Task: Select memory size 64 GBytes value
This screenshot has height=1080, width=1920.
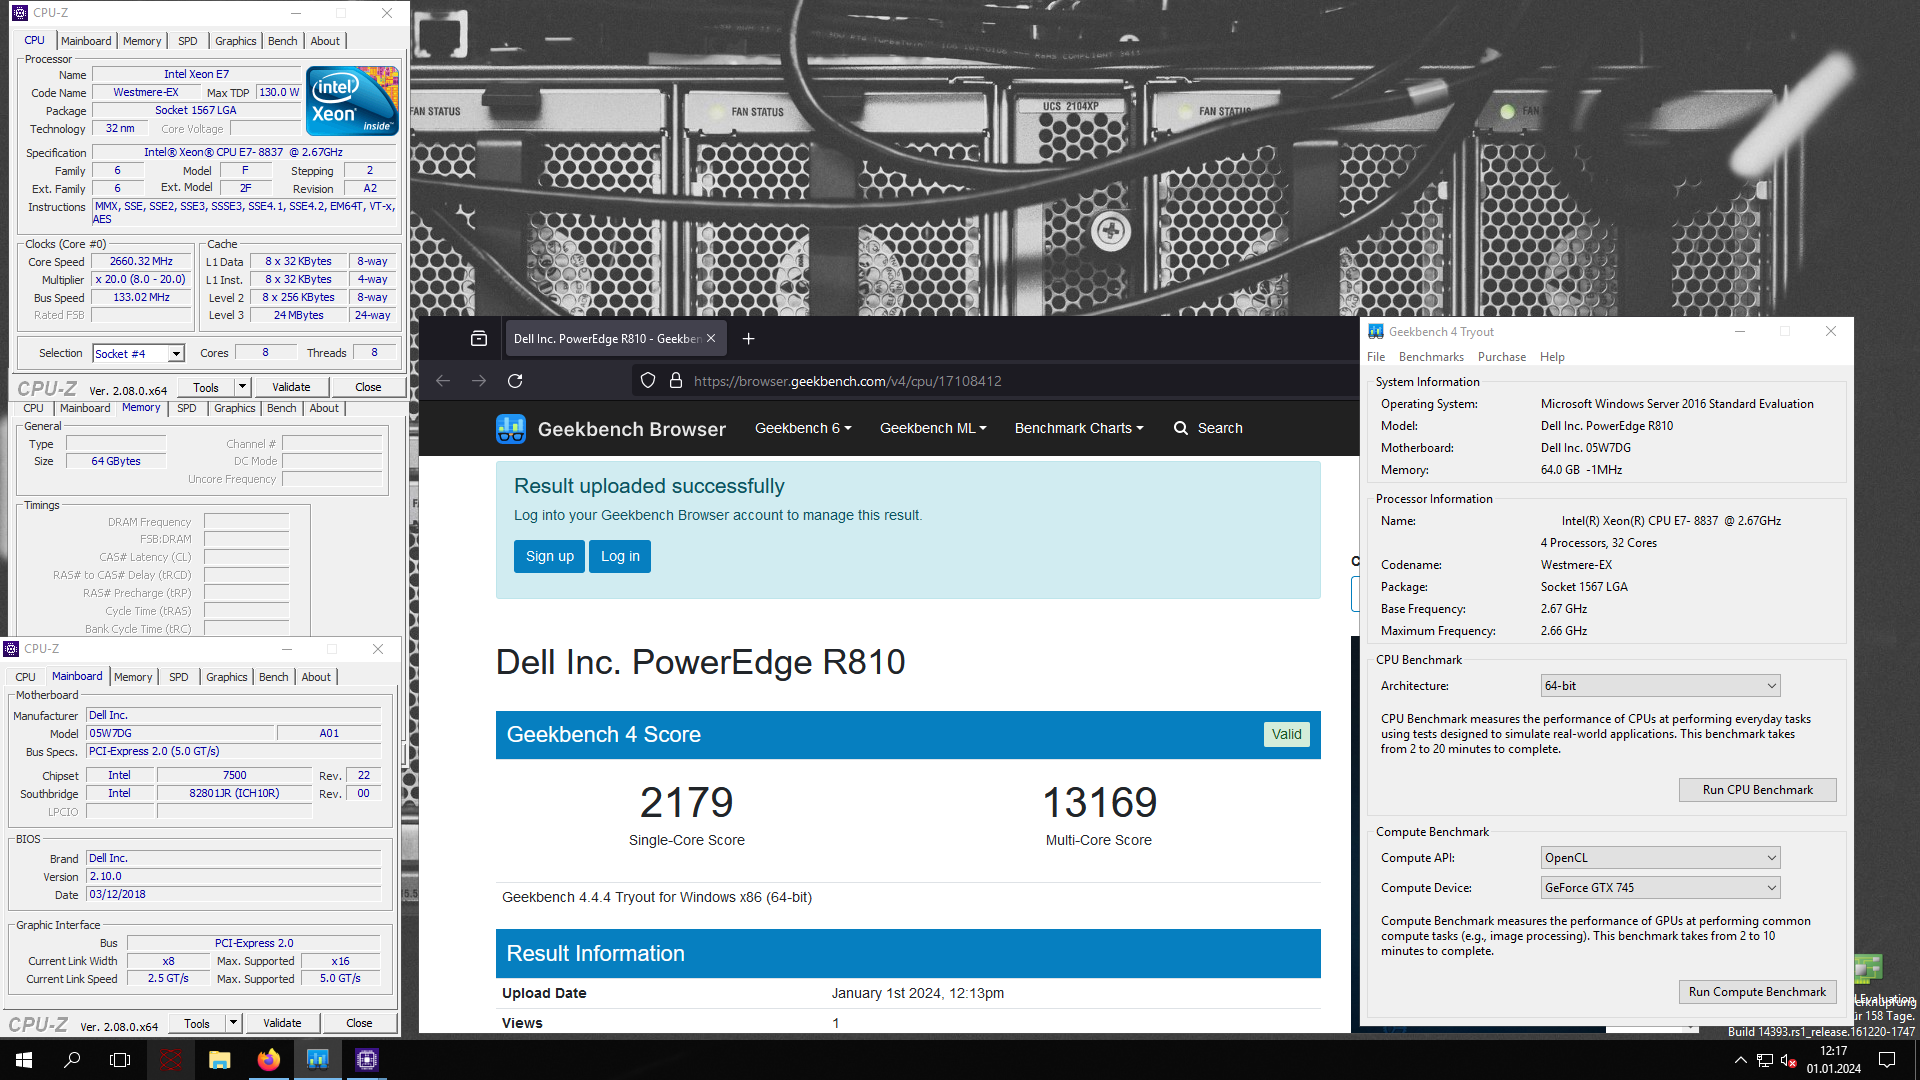Action: coord(116,462)
